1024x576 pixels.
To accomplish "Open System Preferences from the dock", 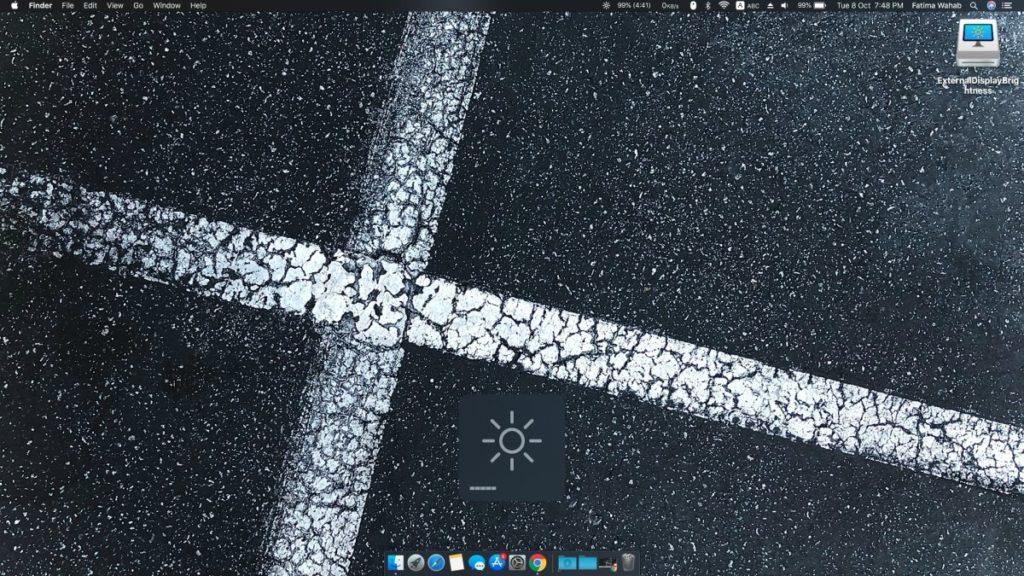I will 517,562.
